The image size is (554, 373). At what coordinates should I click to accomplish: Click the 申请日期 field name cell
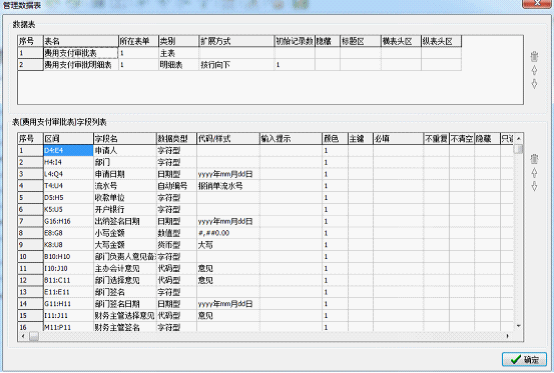tap(124, 174)
